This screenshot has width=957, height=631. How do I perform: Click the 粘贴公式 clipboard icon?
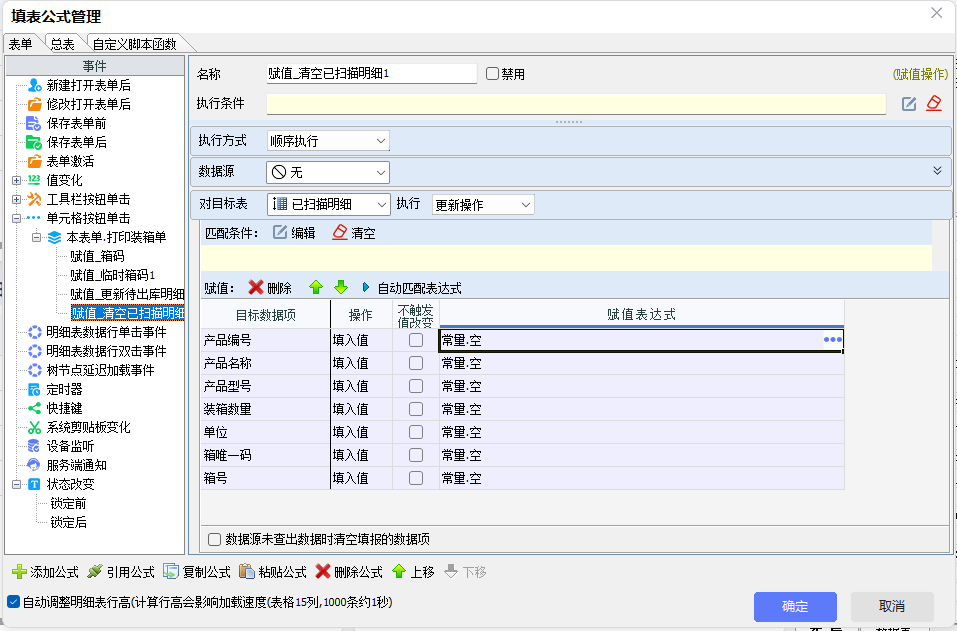pyautogui.click(x=247, y=572)
